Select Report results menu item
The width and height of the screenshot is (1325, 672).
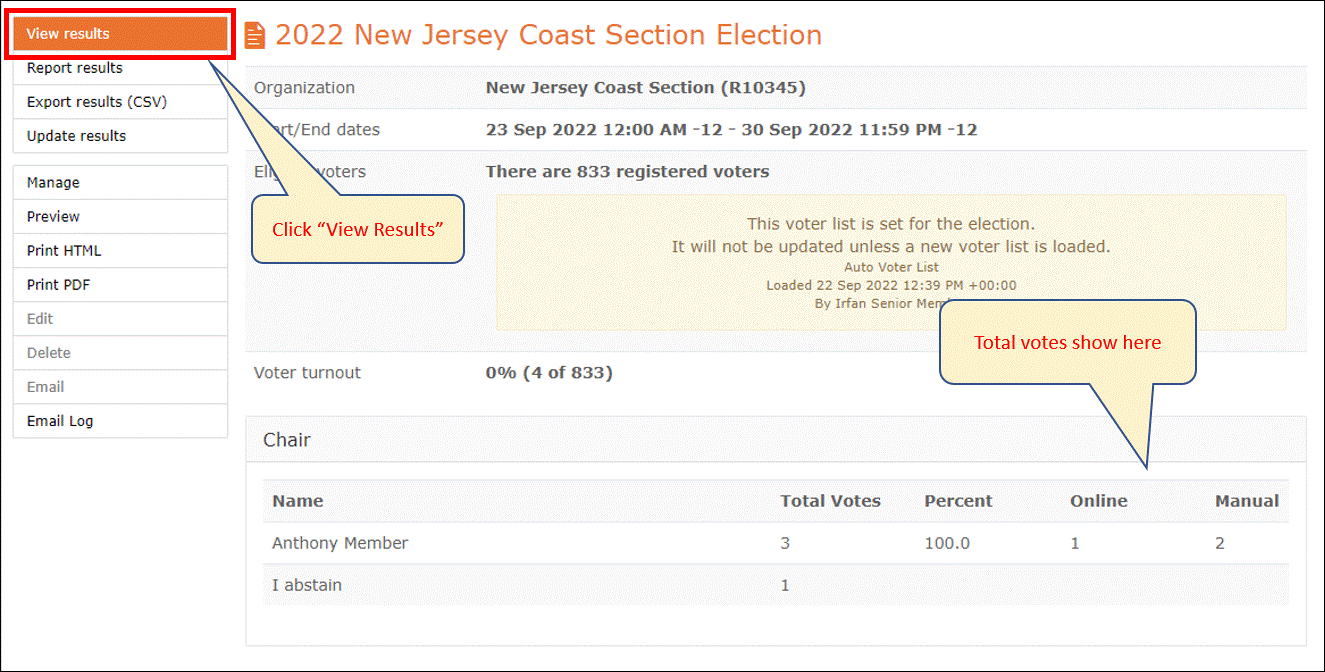(120, 68)
